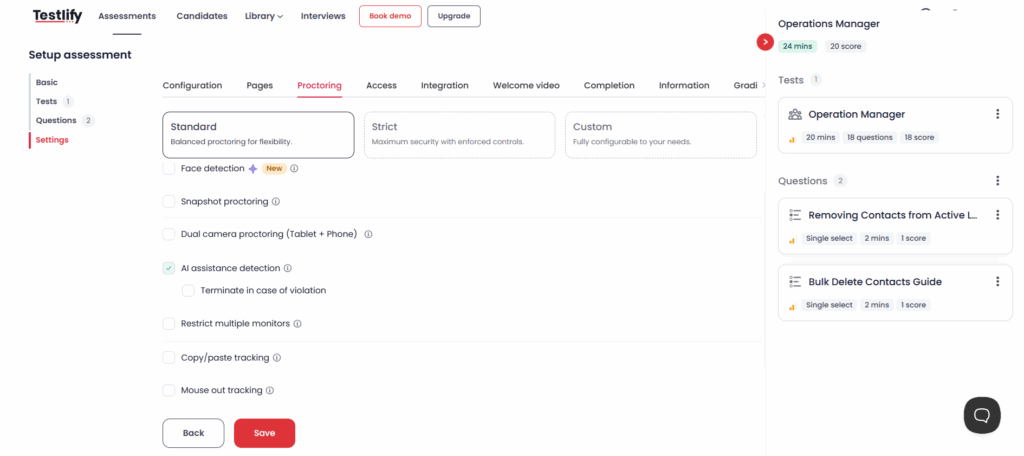Switch to the Information tab
This screenshot has height=456, width=1024.
pos(684,86)
